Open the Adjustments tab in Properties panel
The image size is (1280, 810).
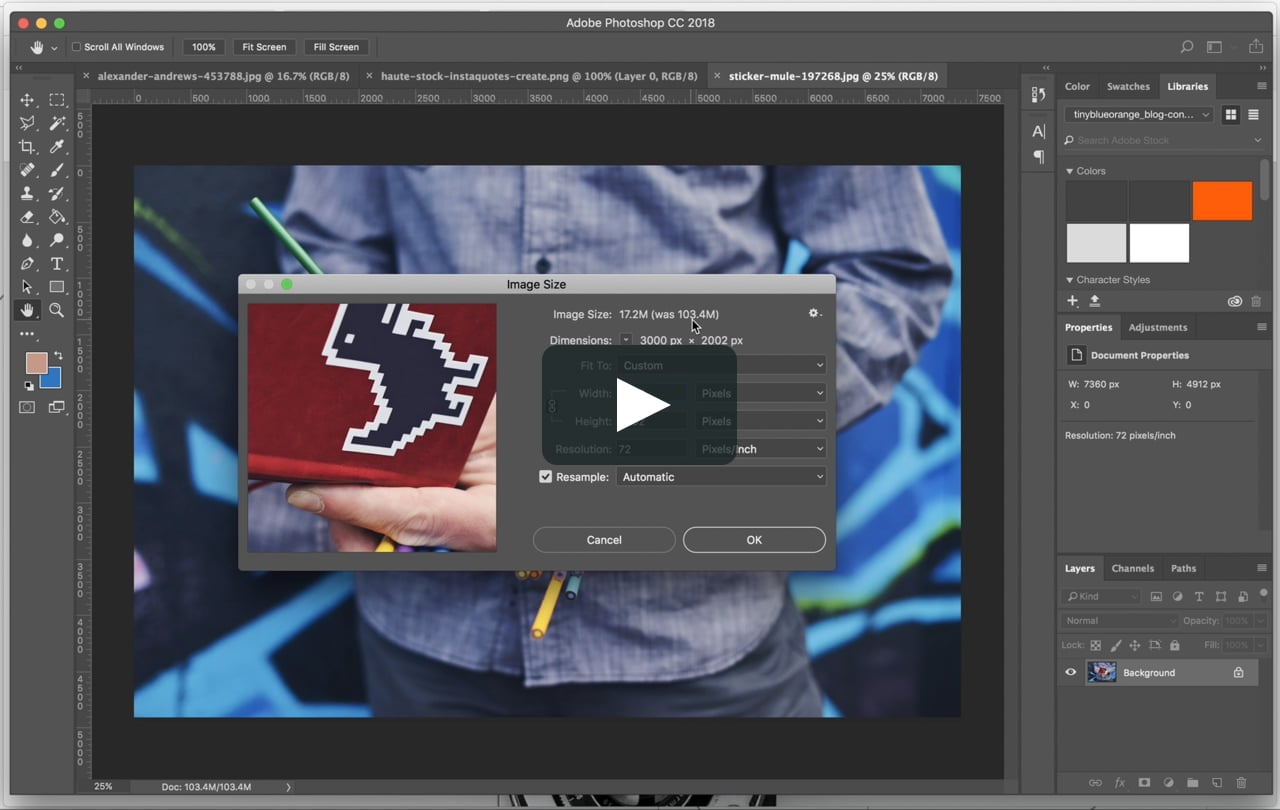[1158, 327]
